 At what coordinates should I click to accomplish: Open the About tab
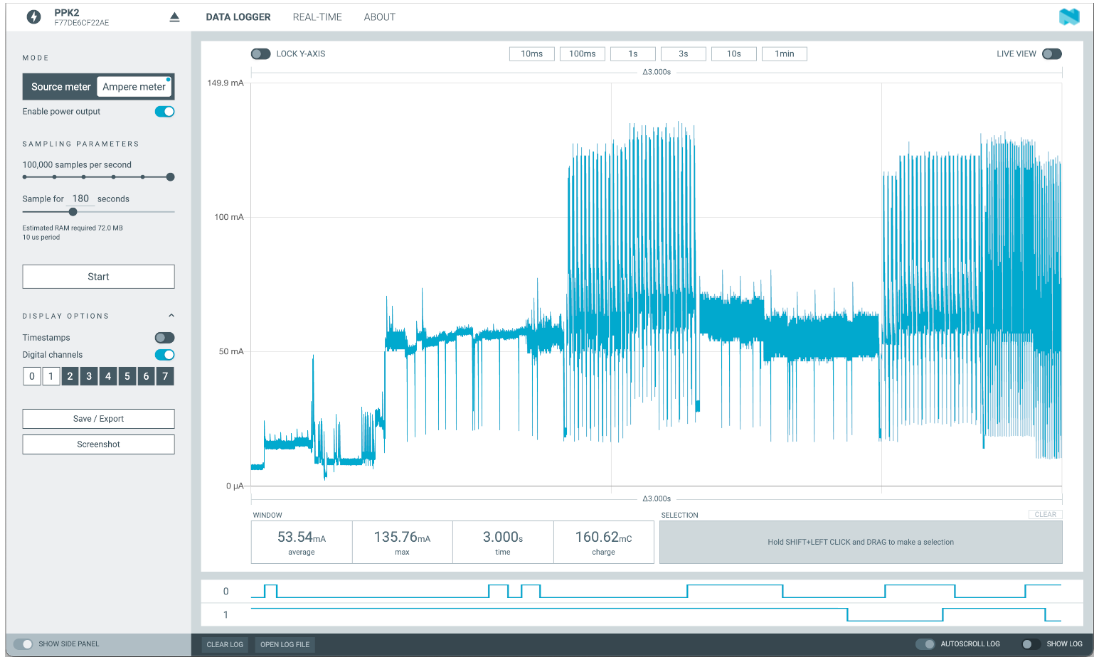[x=379, y=17]
